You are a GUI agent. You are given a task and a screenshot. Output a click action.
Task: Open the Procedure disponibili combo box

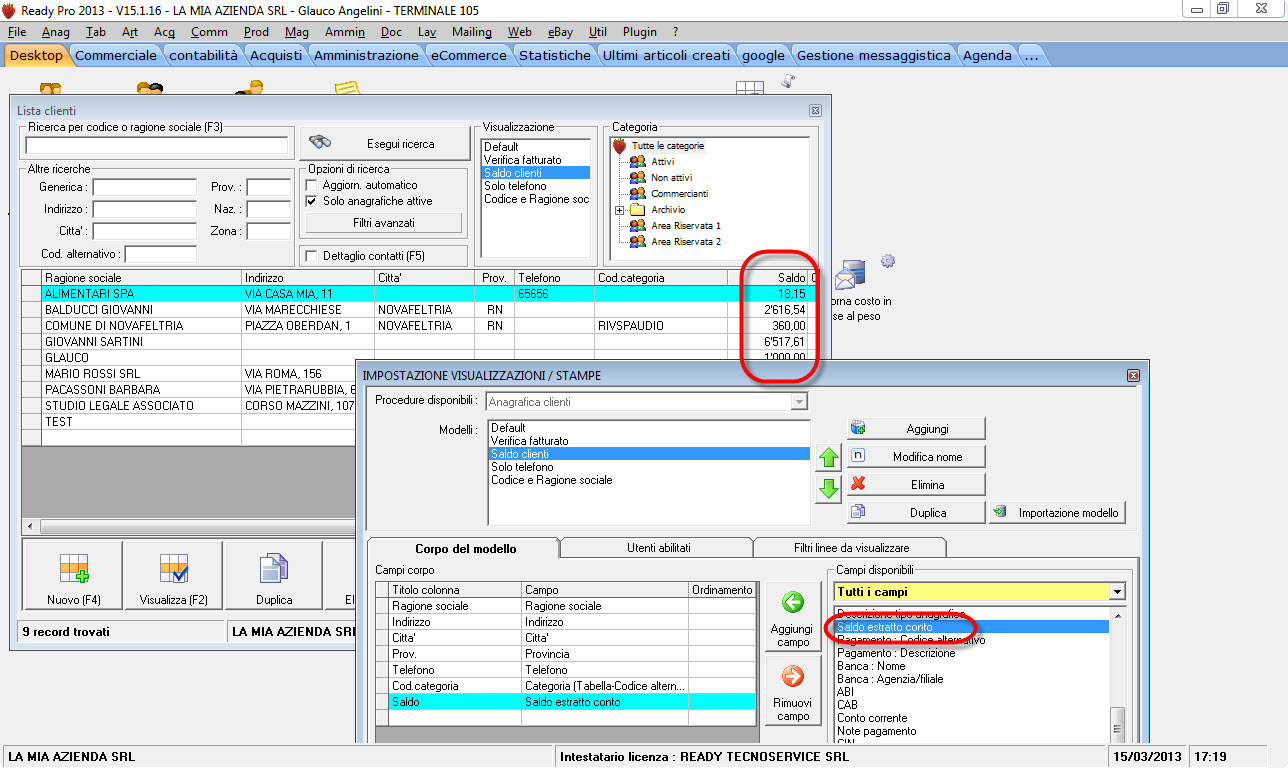[798, 401]
